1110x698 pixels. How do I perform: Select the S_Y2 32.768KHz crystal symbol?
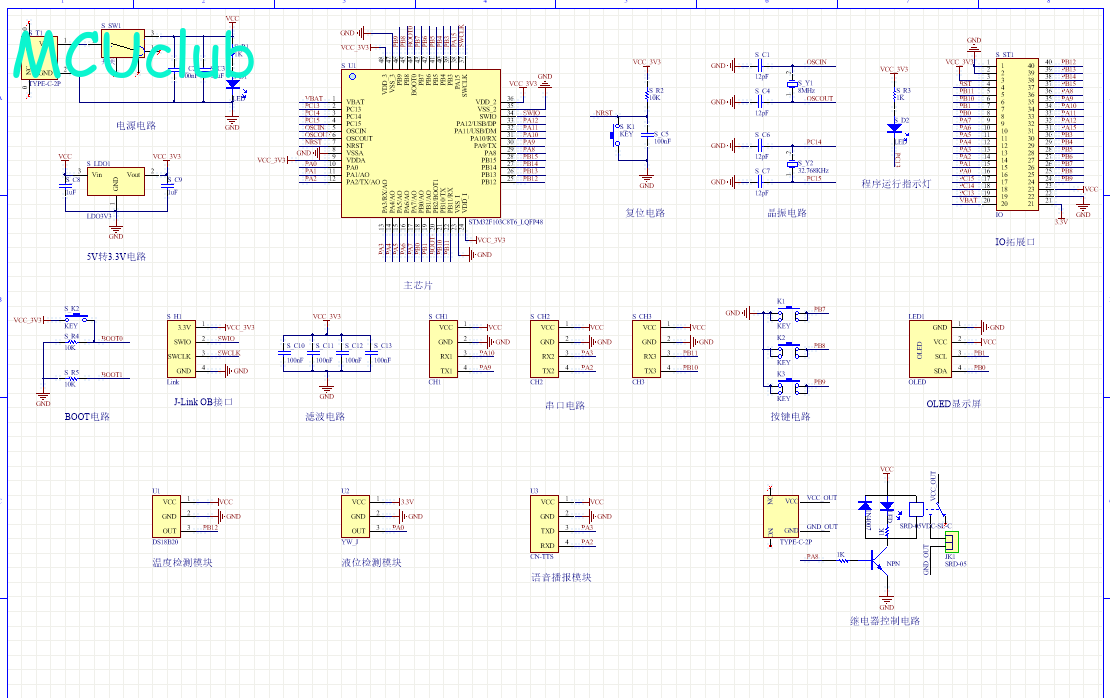[x=791, y=164]
